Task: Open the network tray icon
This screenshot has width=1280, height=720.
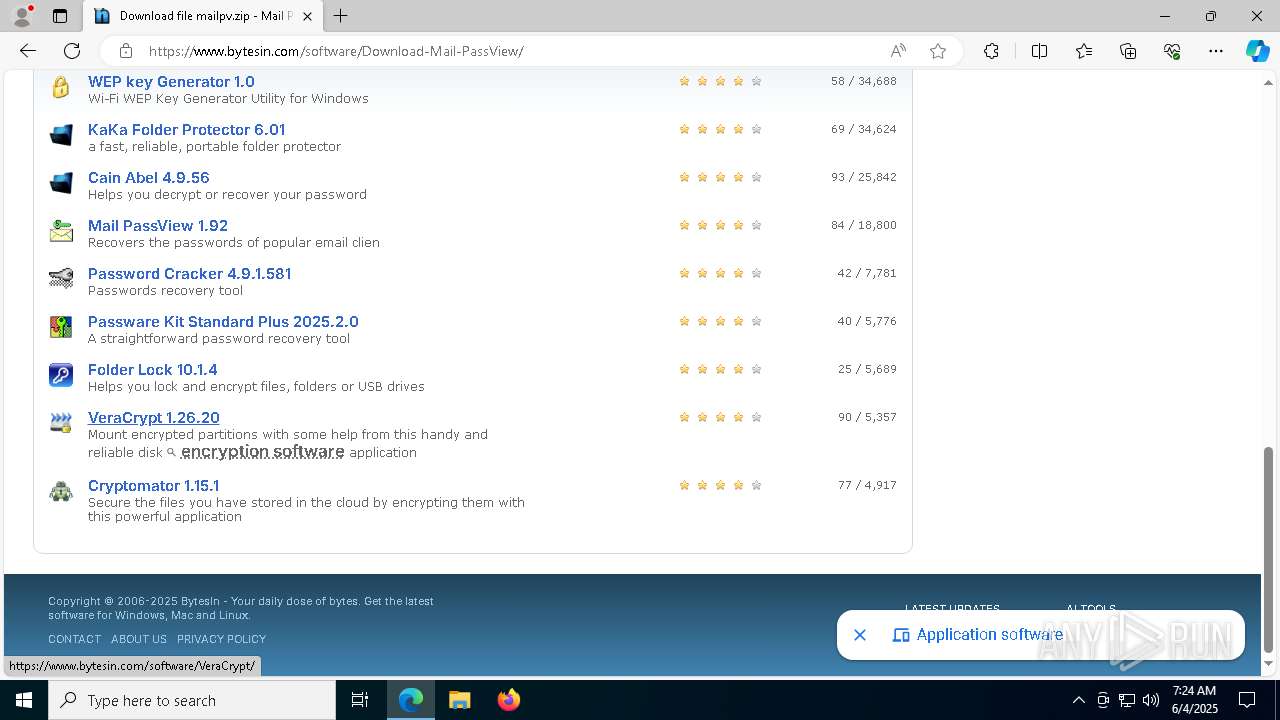Action: click(x=1127, y=700)
